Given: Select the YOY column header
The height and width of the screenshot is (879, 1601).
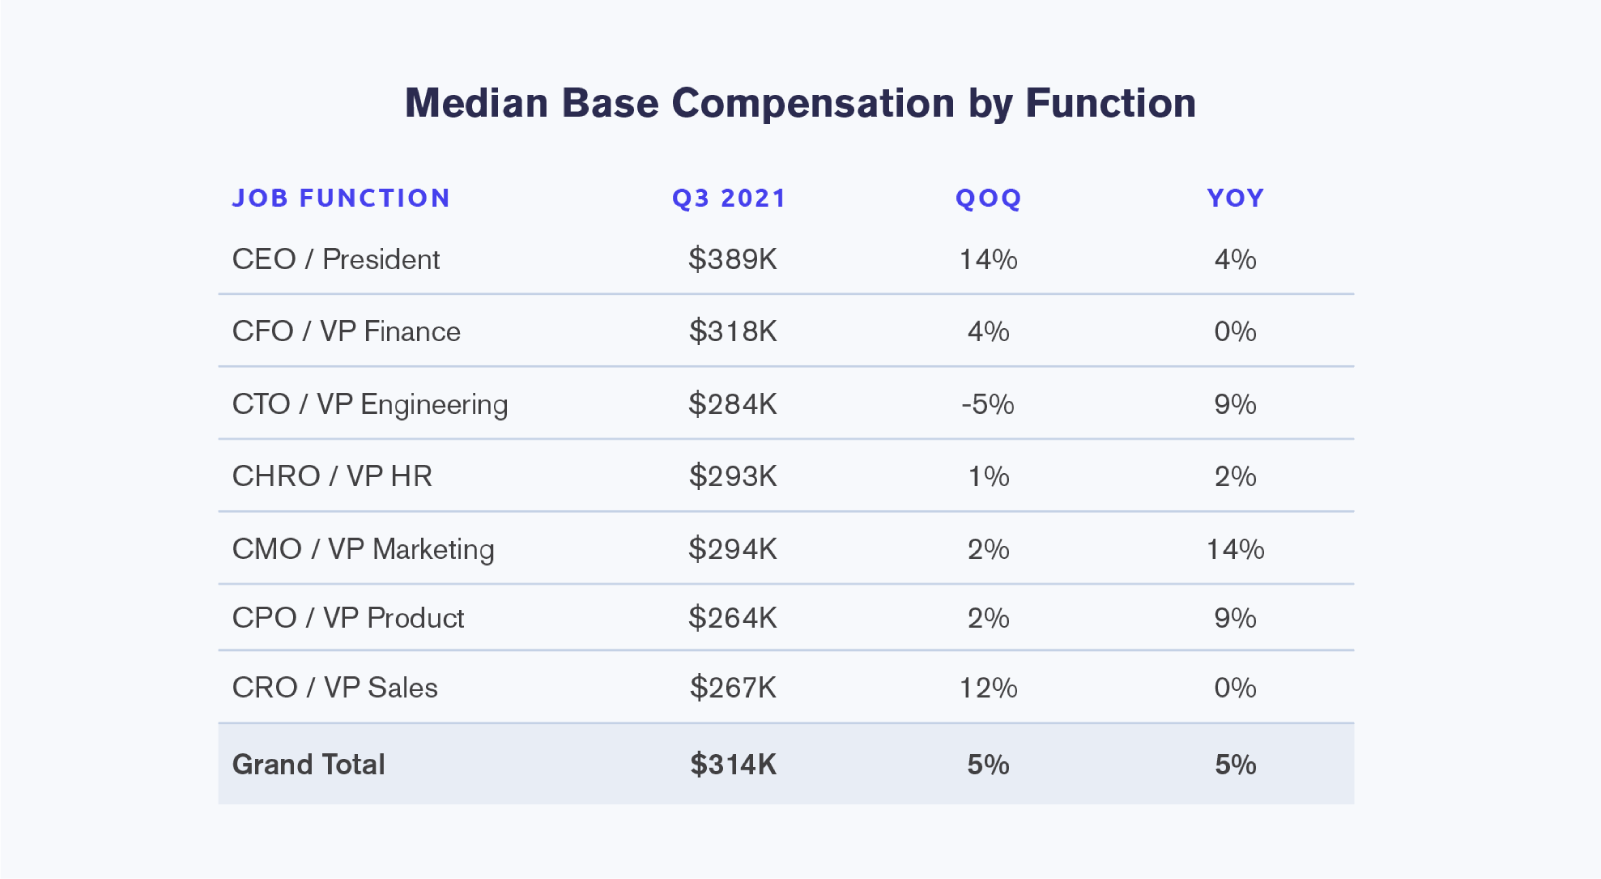Looking at the screenshot, I should click(1236, 198).
